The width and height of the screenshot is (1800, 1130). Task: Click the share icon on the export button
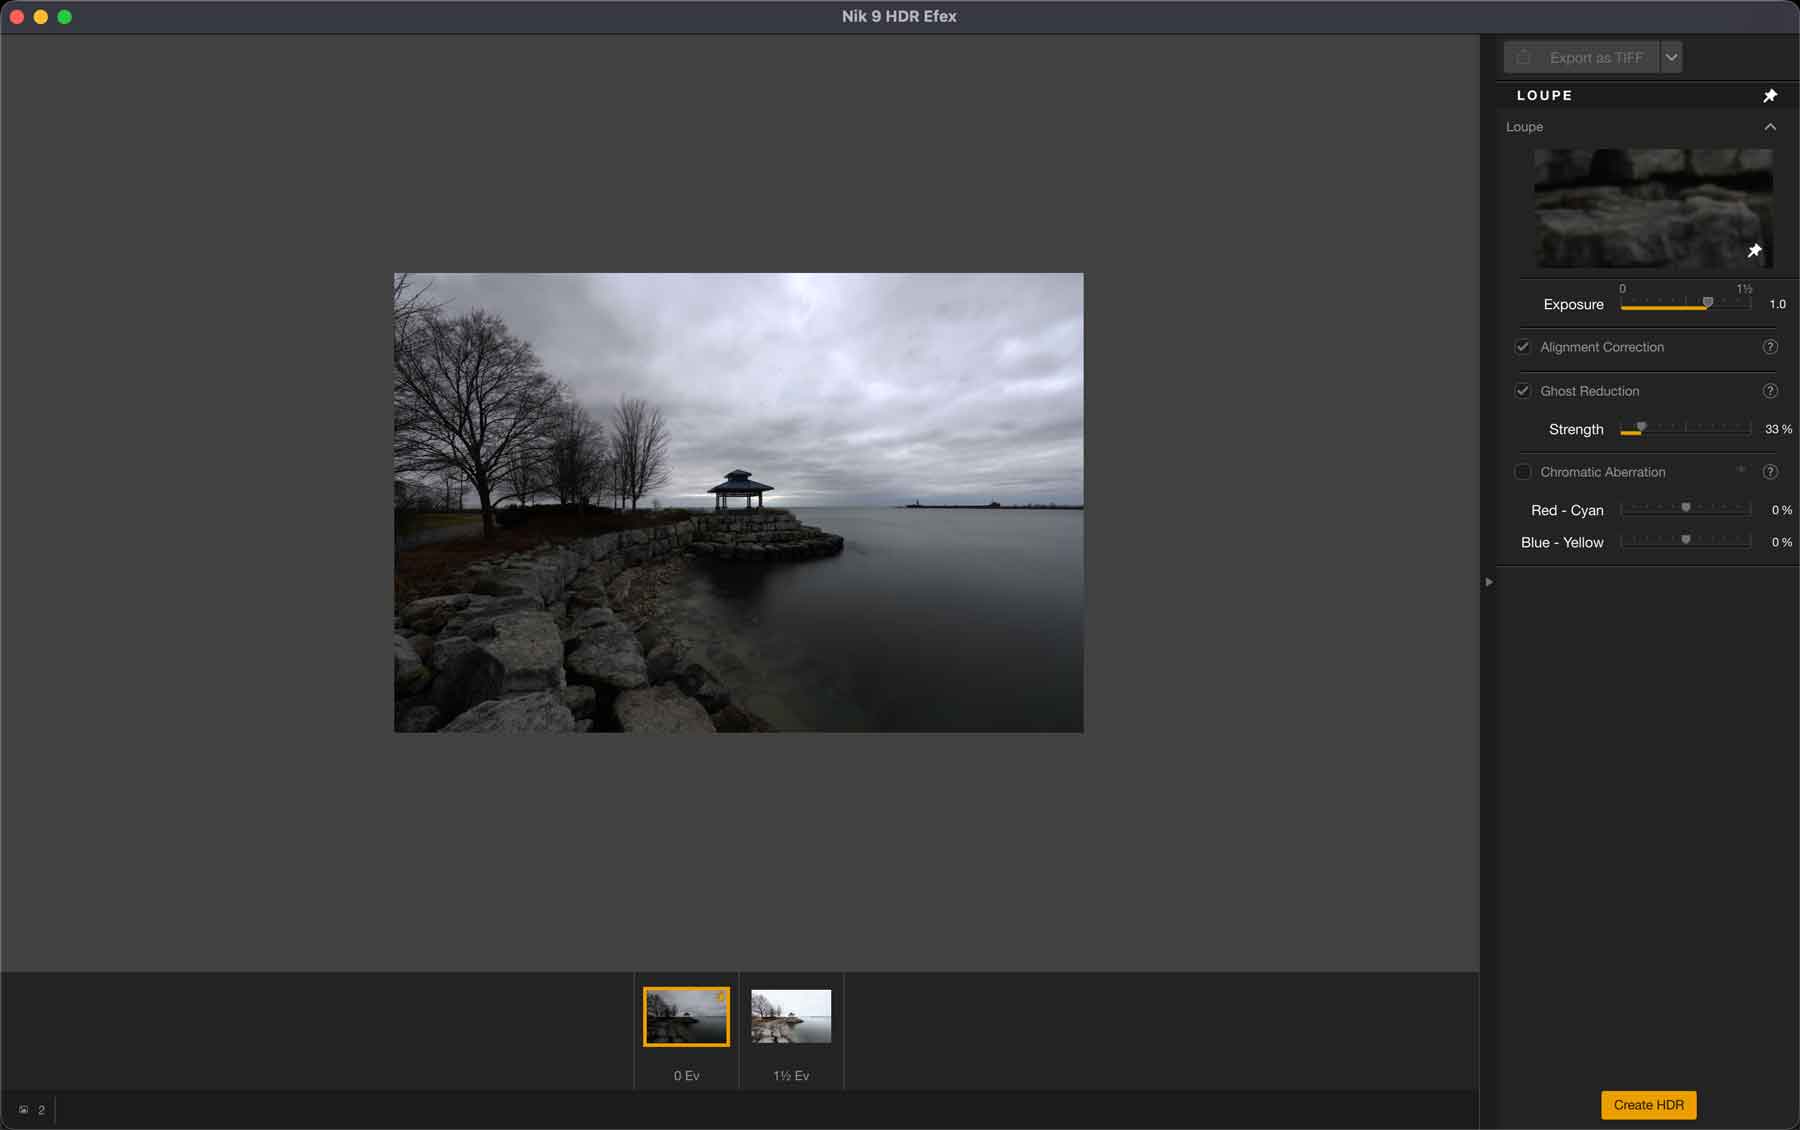[x=1523, y=58]
